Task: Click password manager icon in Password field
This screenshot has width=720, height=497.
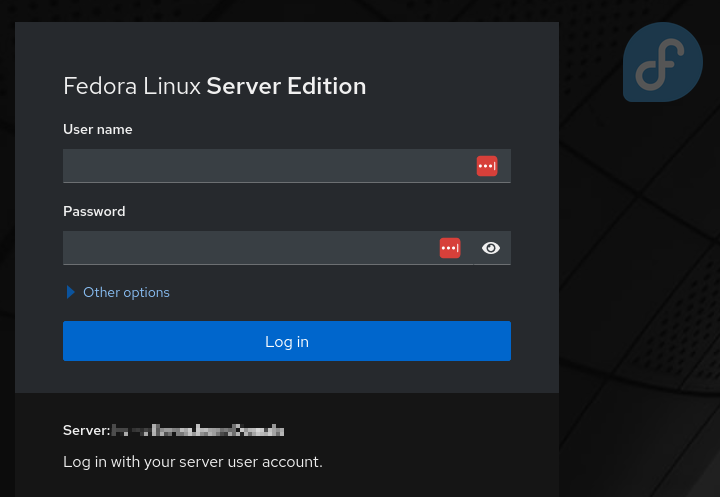Action: pos(450,248)
